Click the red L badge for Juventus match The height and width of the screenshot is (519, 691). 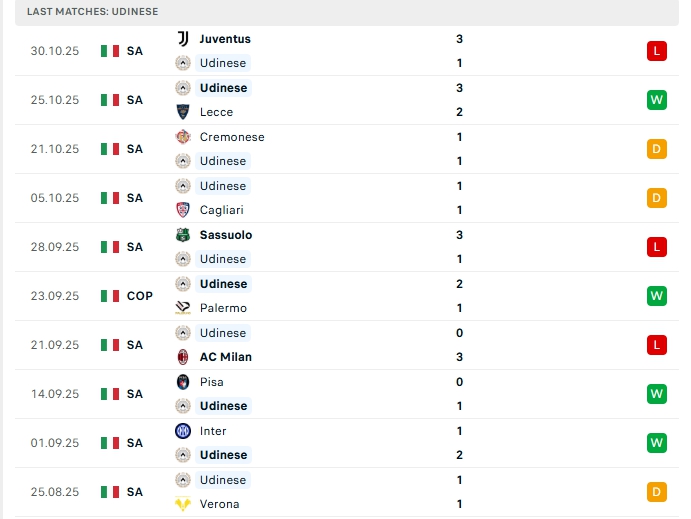[x=656, y=51]
